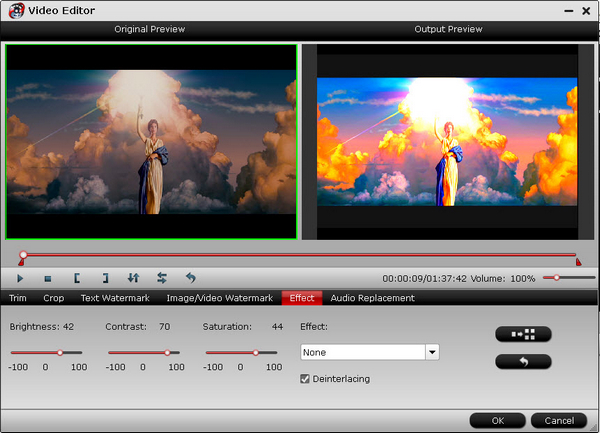Open the Trim tab

coord(18,298)
